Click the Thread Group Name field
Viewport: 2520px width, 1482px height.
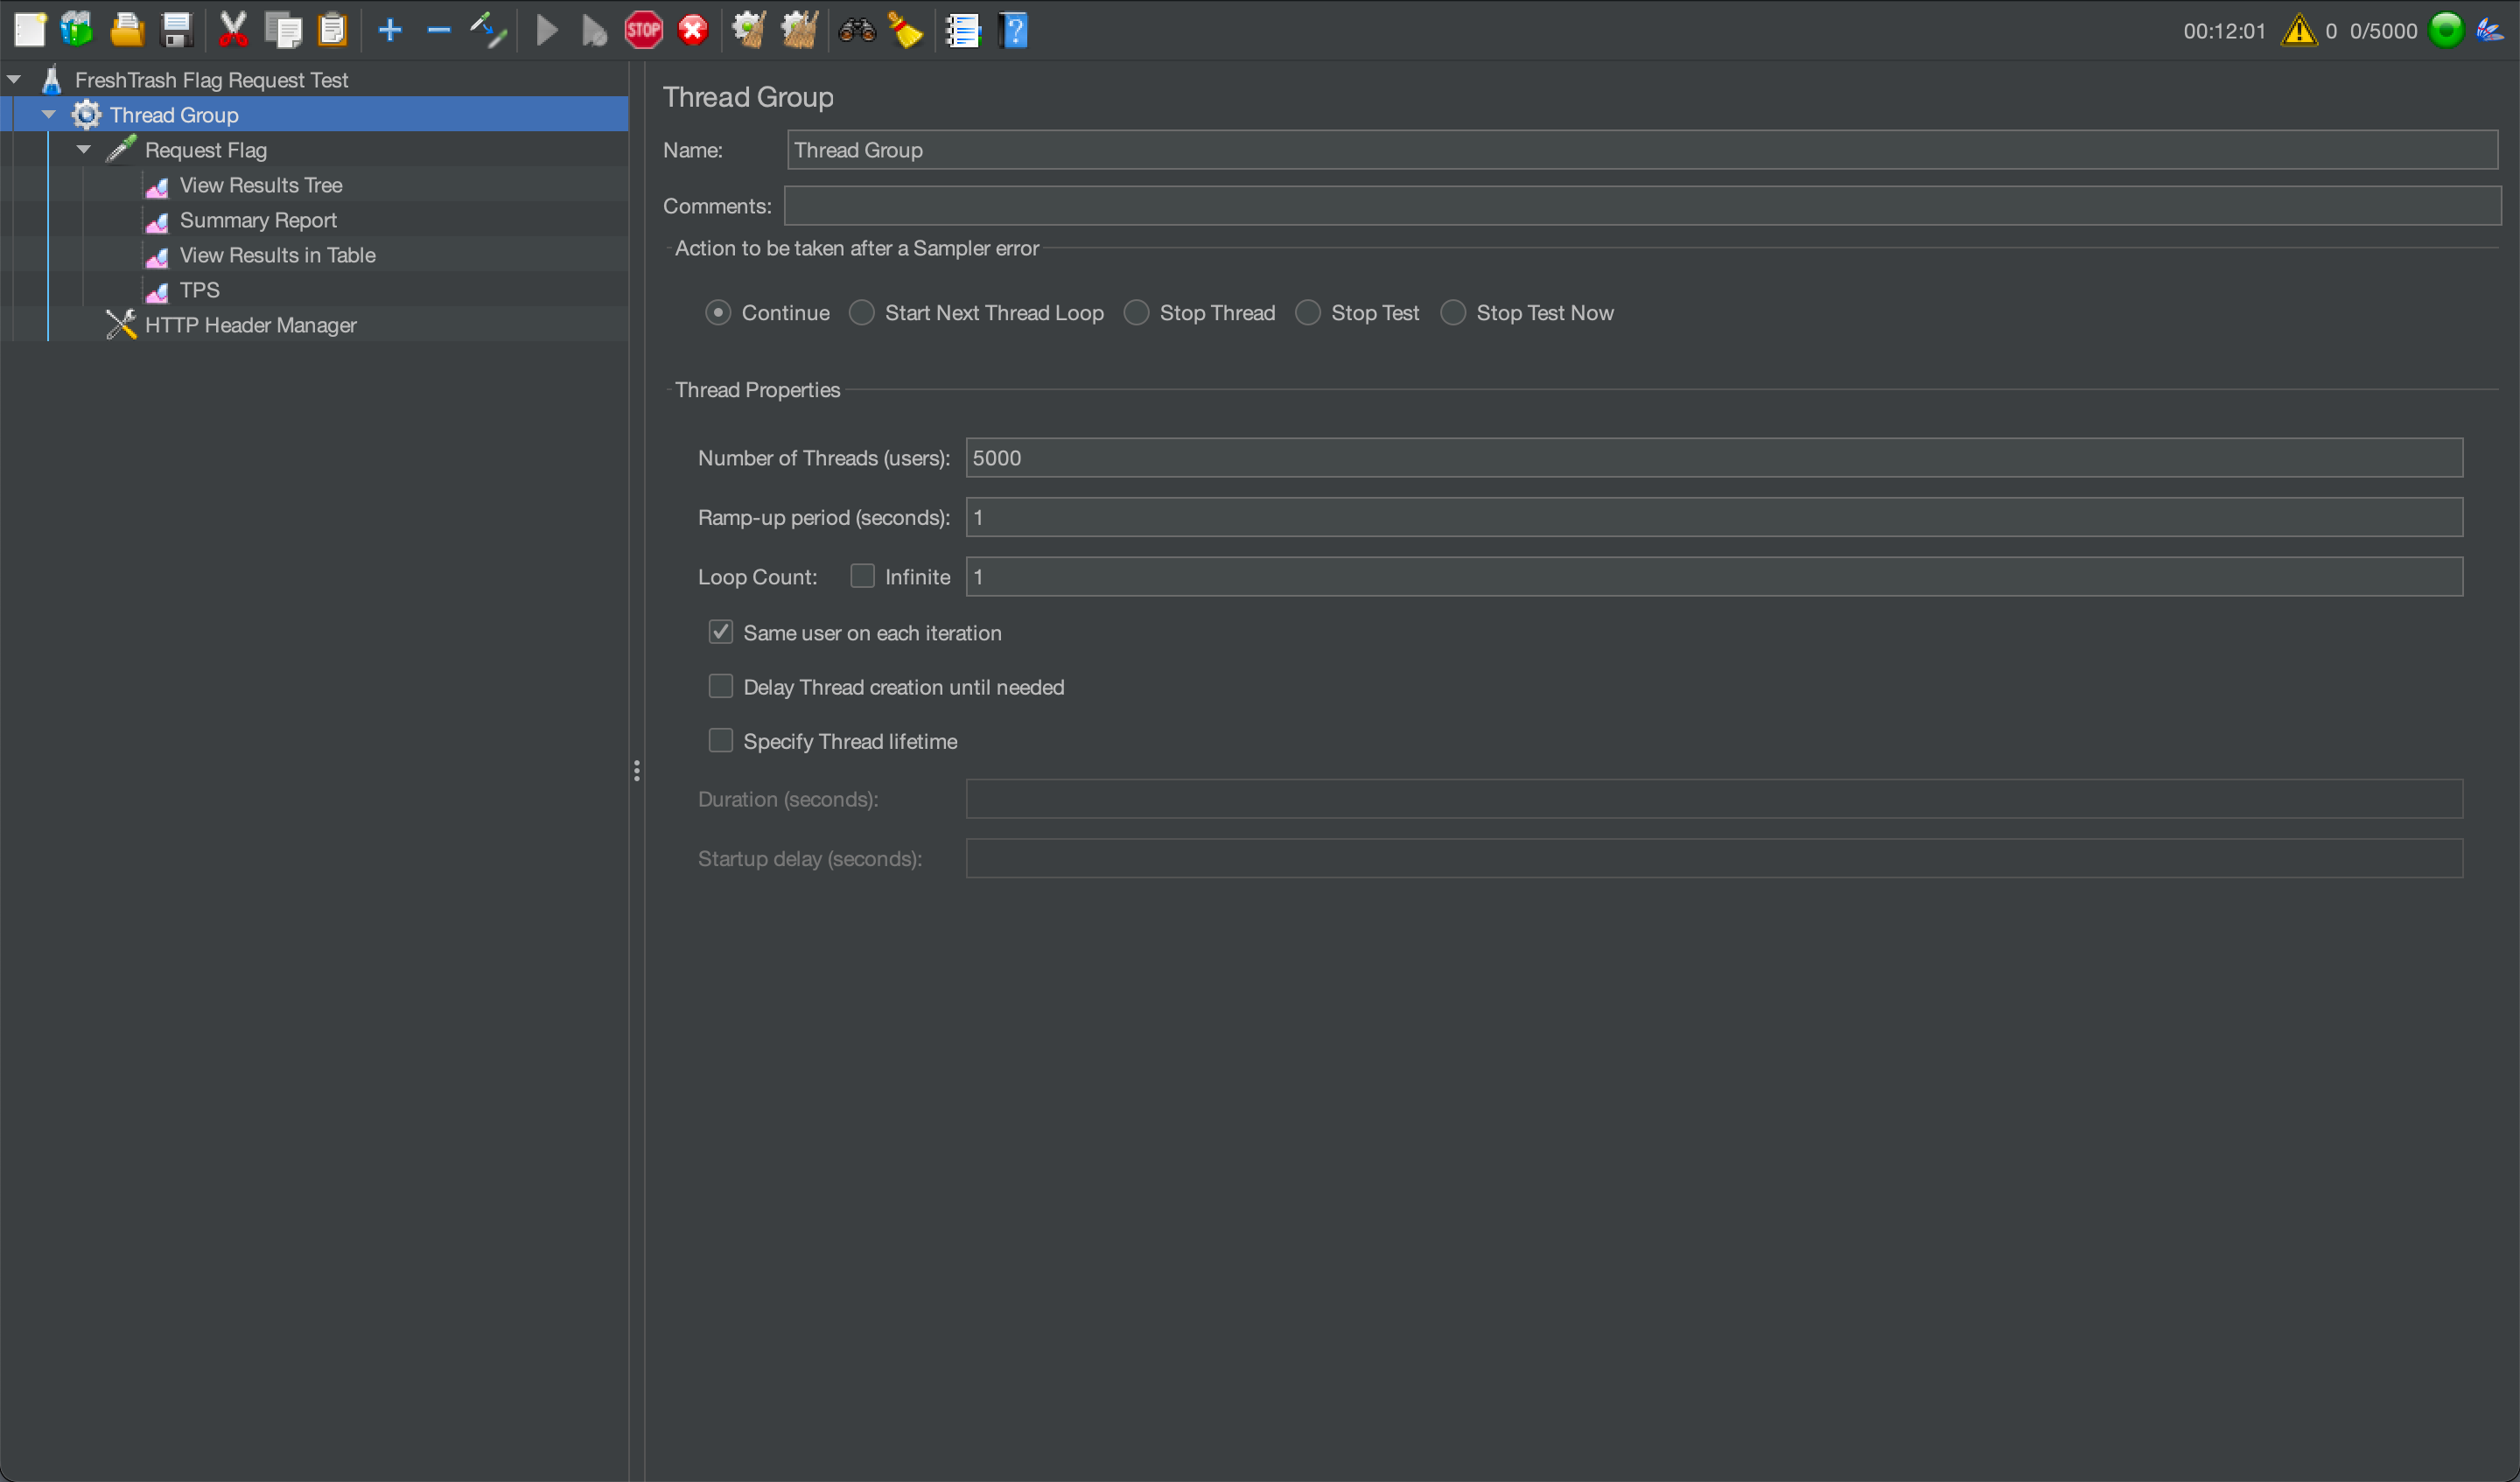tap(1642, 150)
